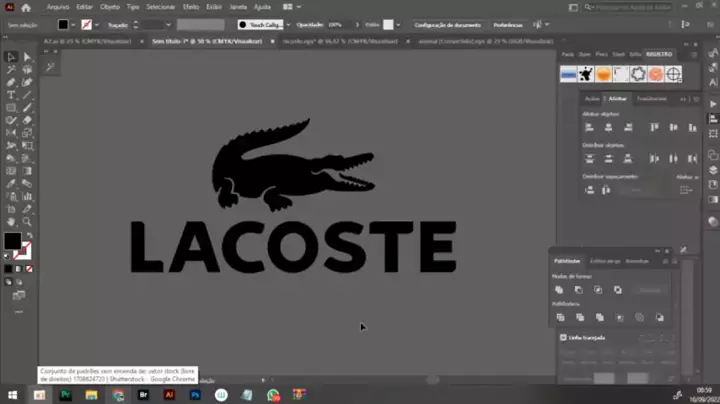The width and height of the screenshot is (720, 404).
Task: Select the Zoom tool
Action: 27,222
